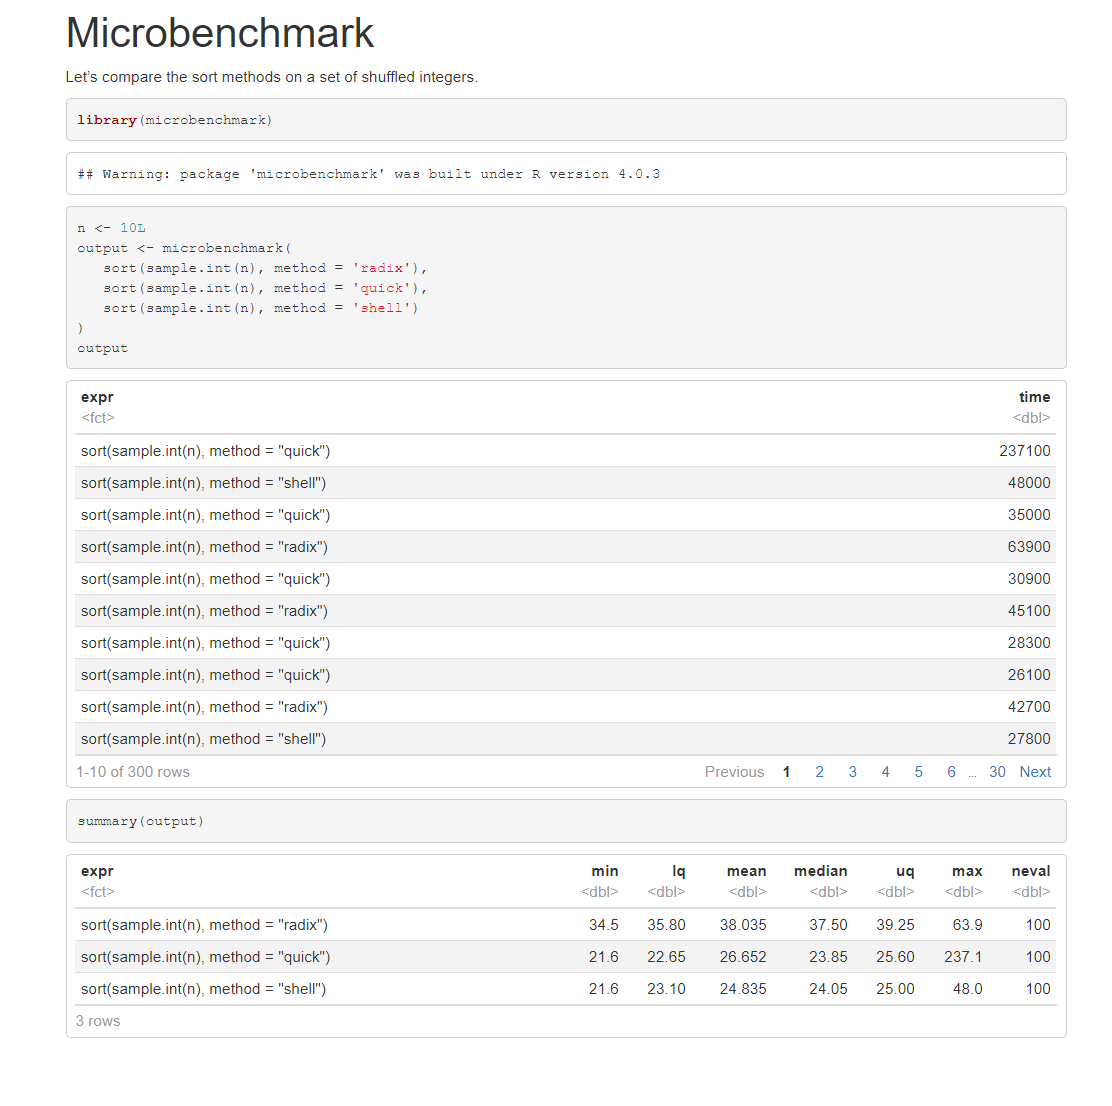Click the uq column header
The image size is (1112, 1106).
point(905,871)
